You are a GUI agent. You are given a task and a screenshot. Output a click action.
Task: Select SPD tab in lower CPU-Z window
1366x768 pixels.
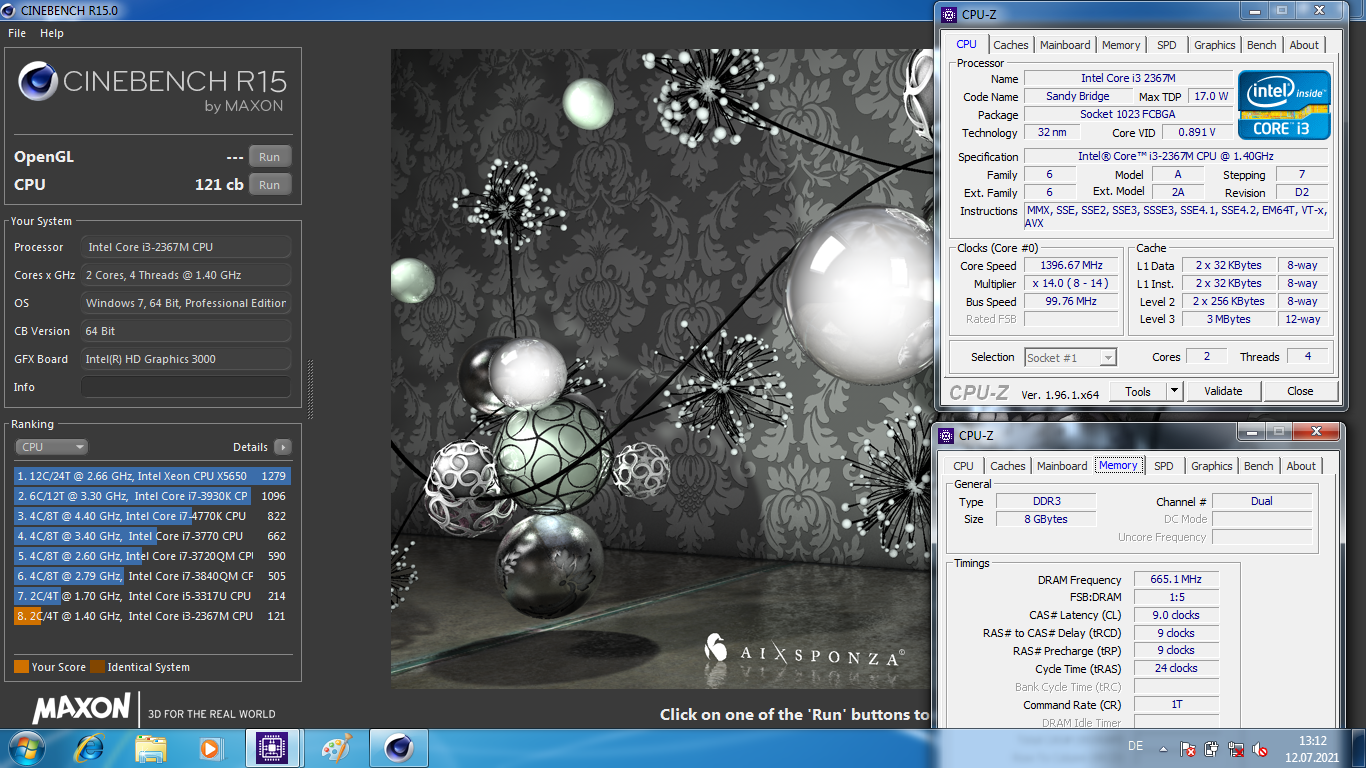[1164, 466]
